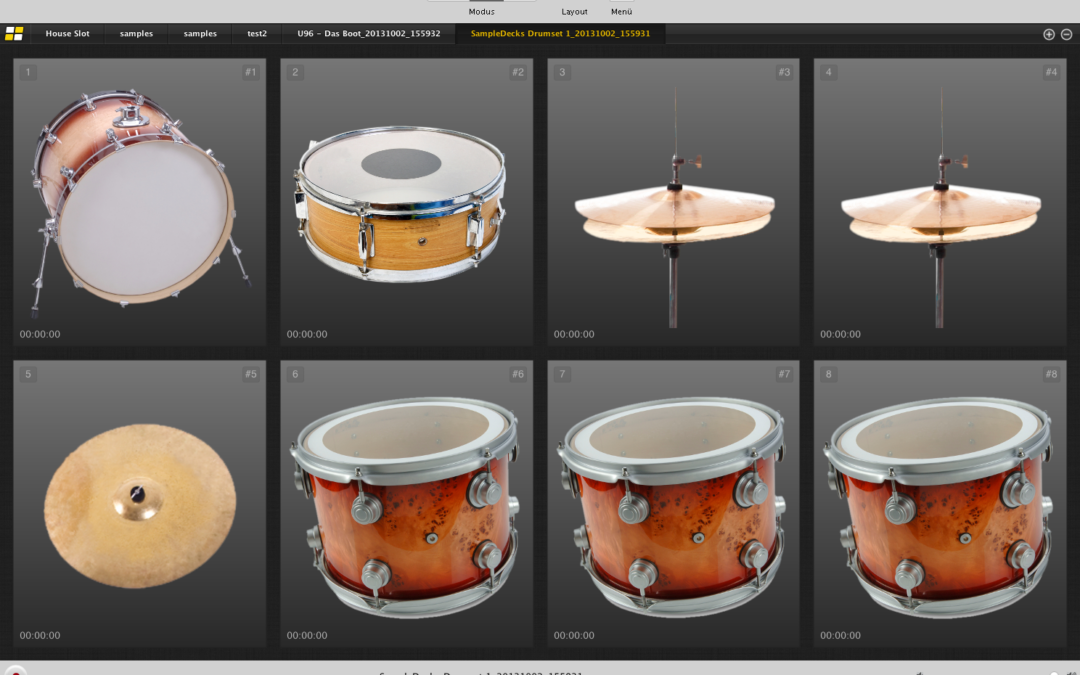This screenshot has width=1080, height=675.
Task: Play the tom drum on pad 6
Action: coord(406,507)
